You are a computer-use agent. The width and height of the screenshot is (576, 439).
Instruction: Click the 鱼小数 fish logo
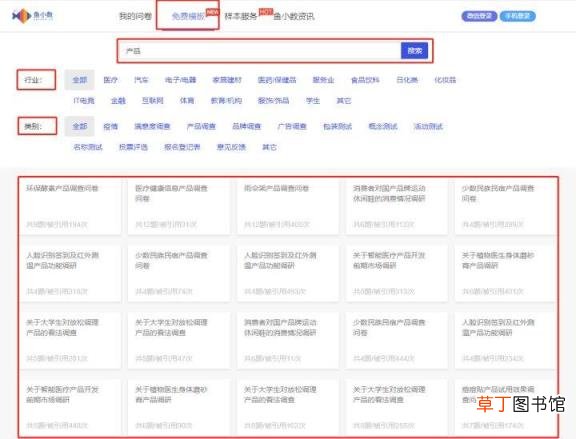pyautogui.click(x=32, y=16)
